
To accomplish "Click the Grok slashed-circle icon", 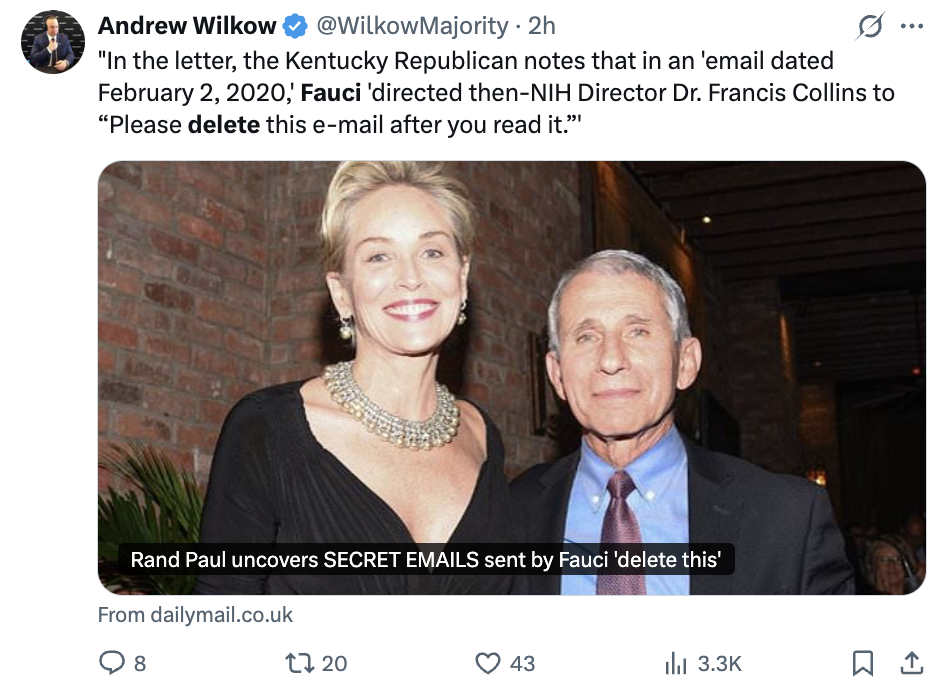I will click(869, 27).
